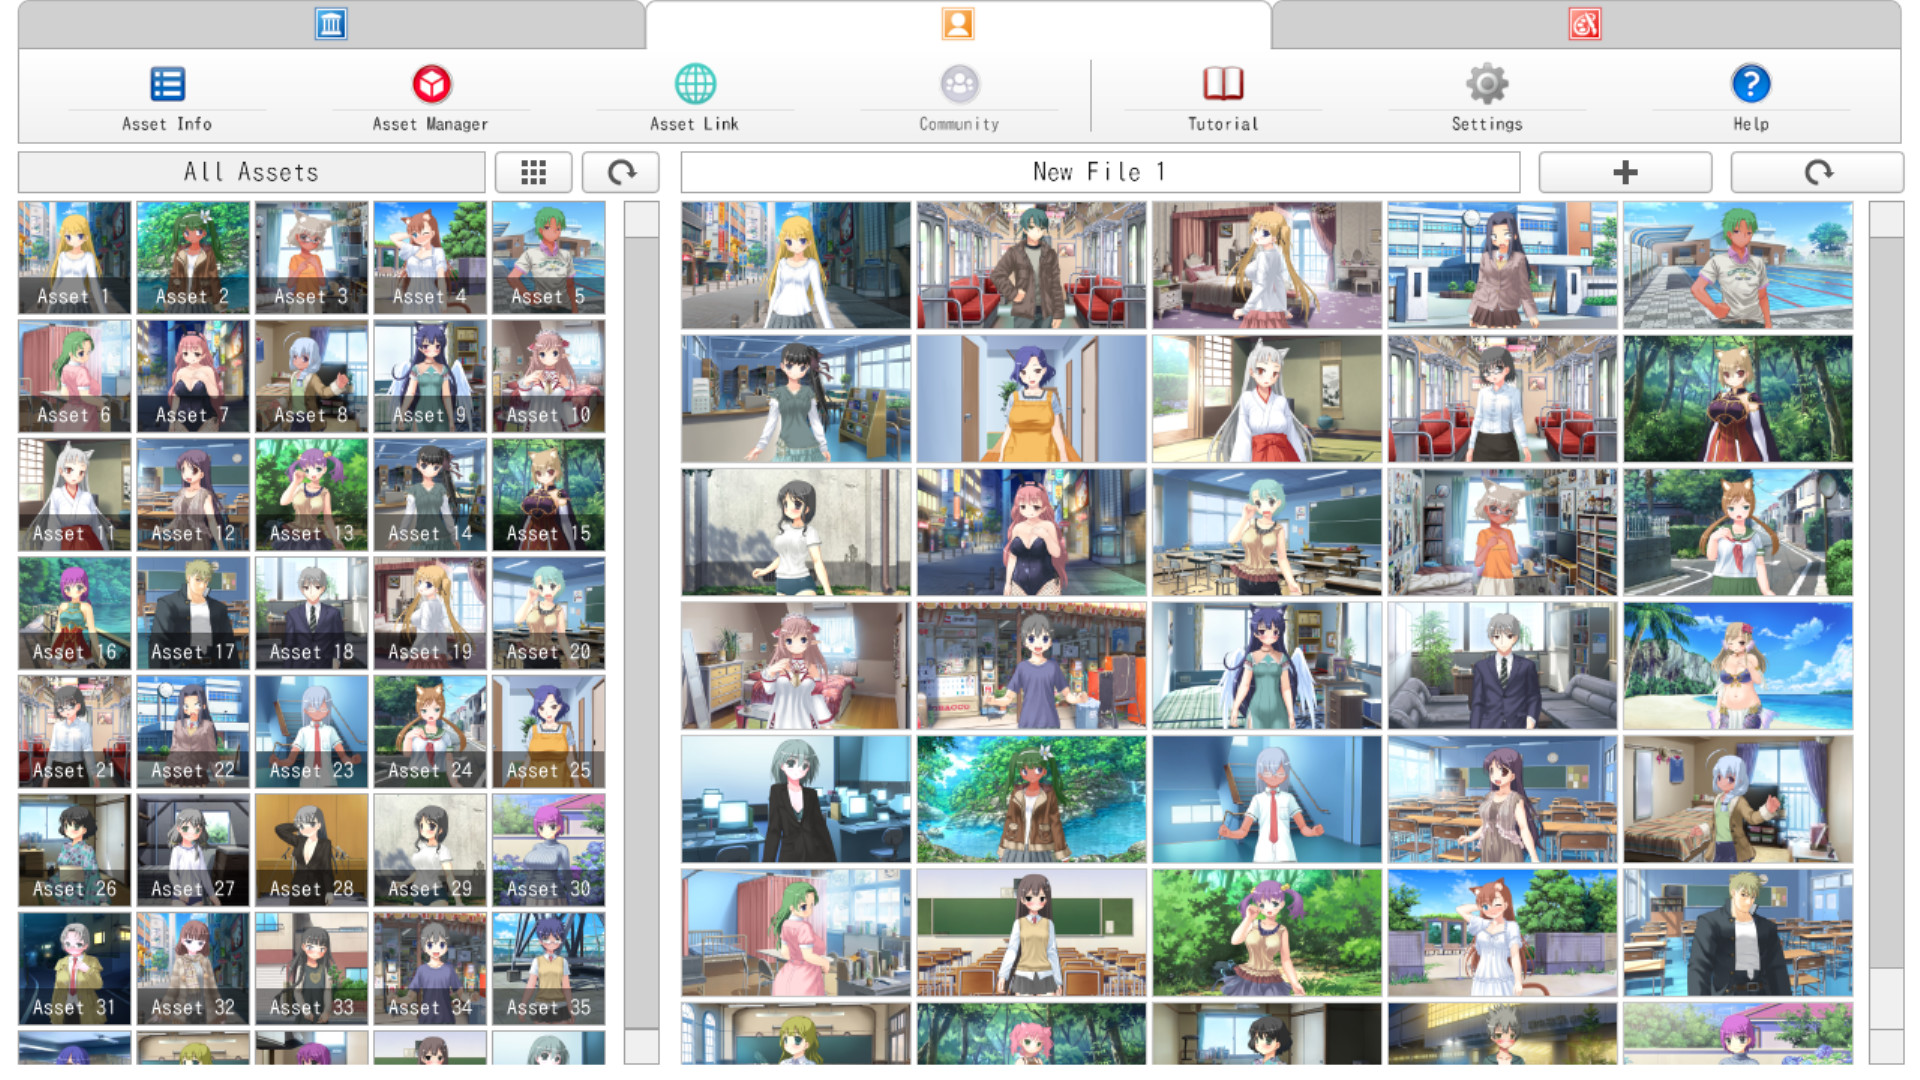Open Help with the question mark icon
This screenshot has width=1920, height=1080.
click(x=1751, y=97)
